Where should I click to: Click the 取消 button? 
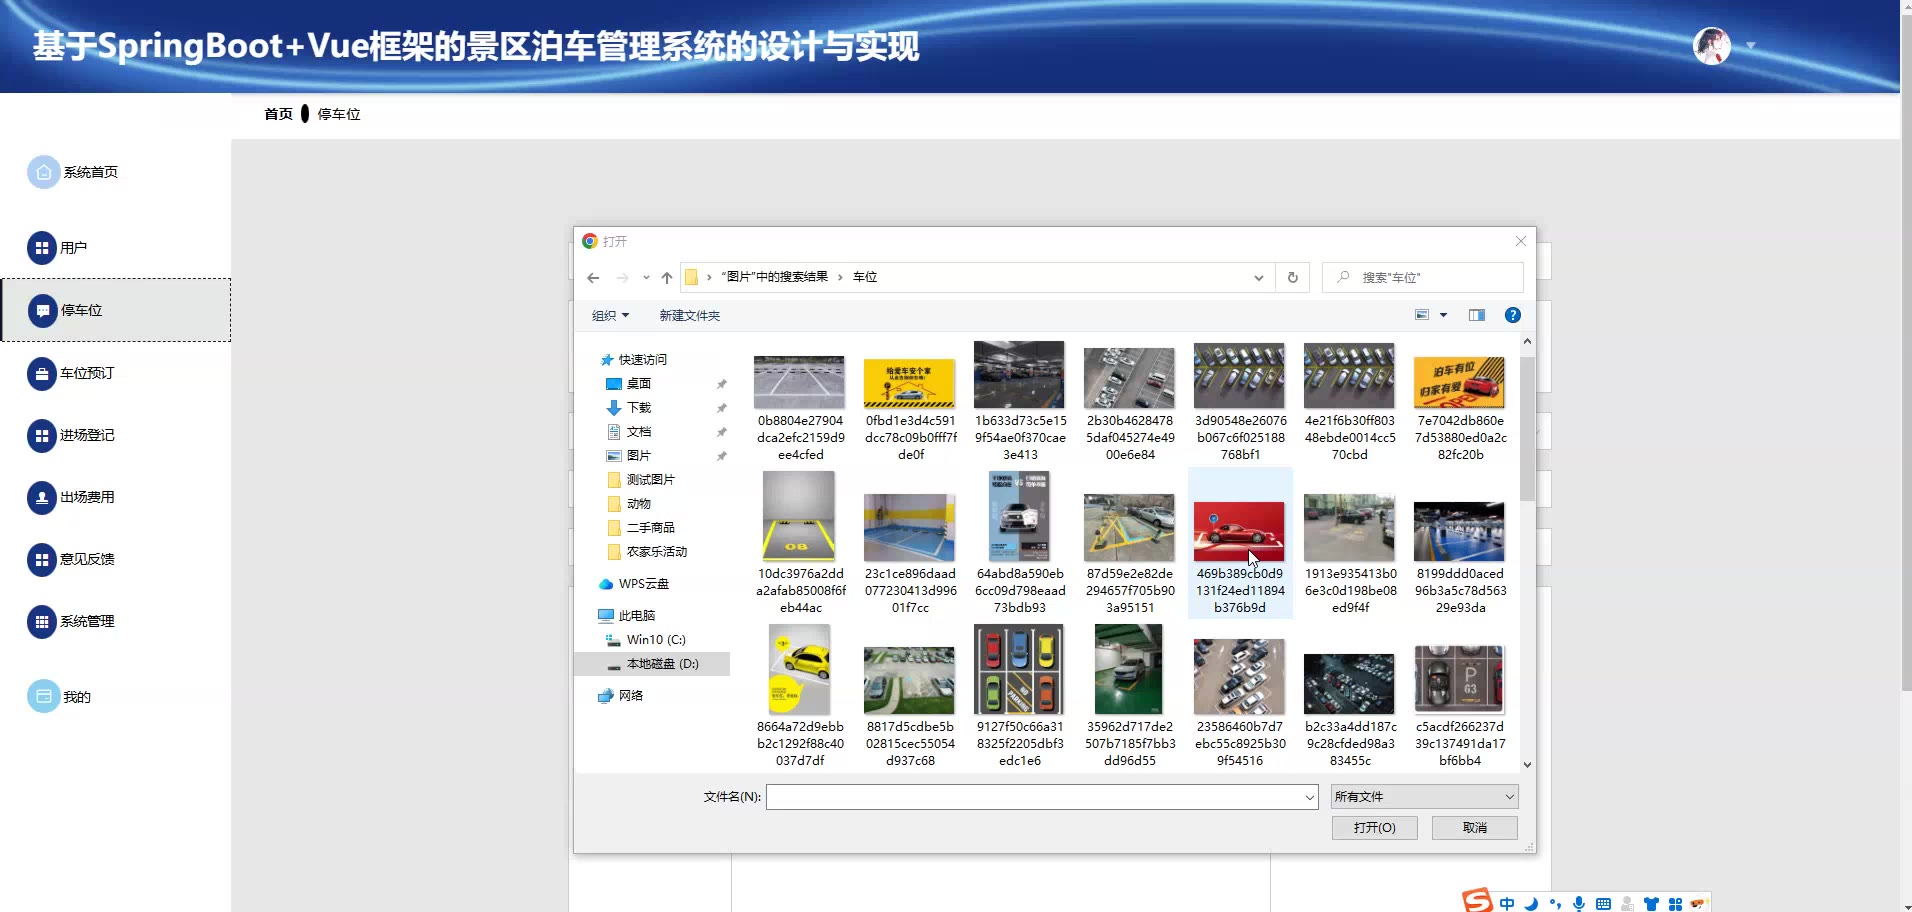1474,828
